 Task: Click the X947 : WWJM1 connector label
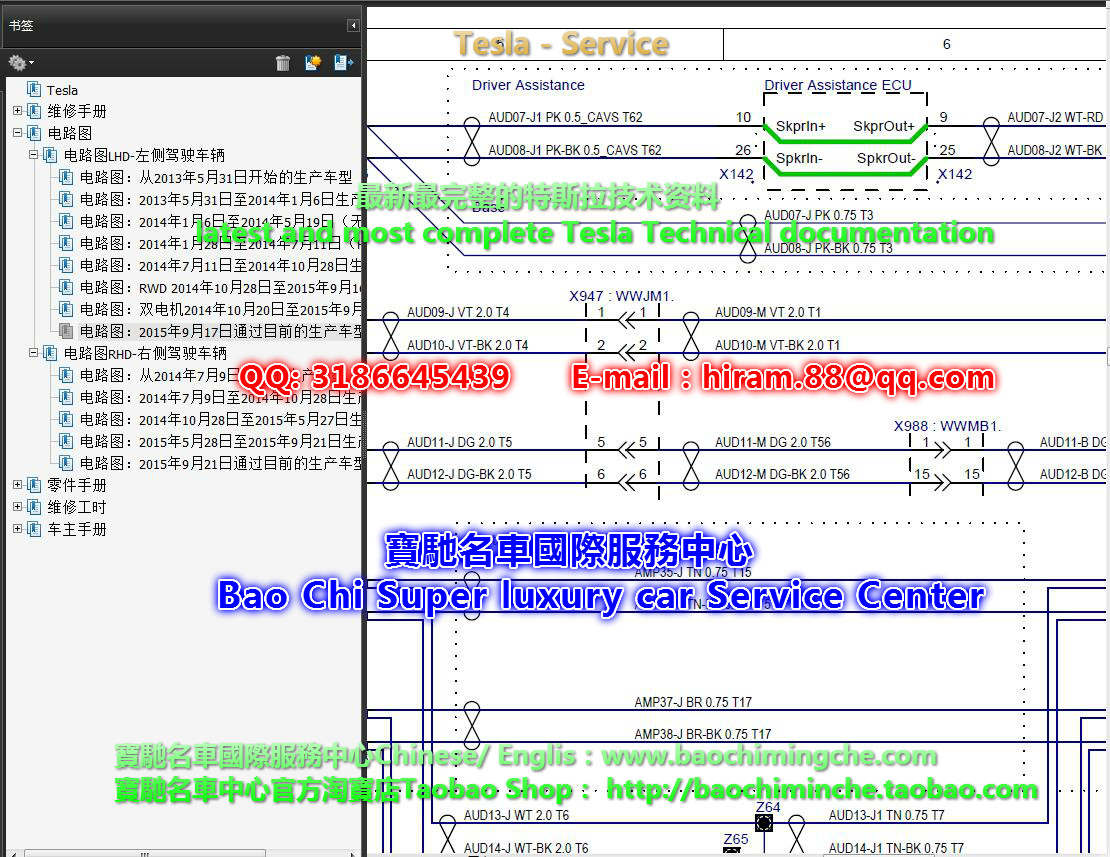point(621,296)
